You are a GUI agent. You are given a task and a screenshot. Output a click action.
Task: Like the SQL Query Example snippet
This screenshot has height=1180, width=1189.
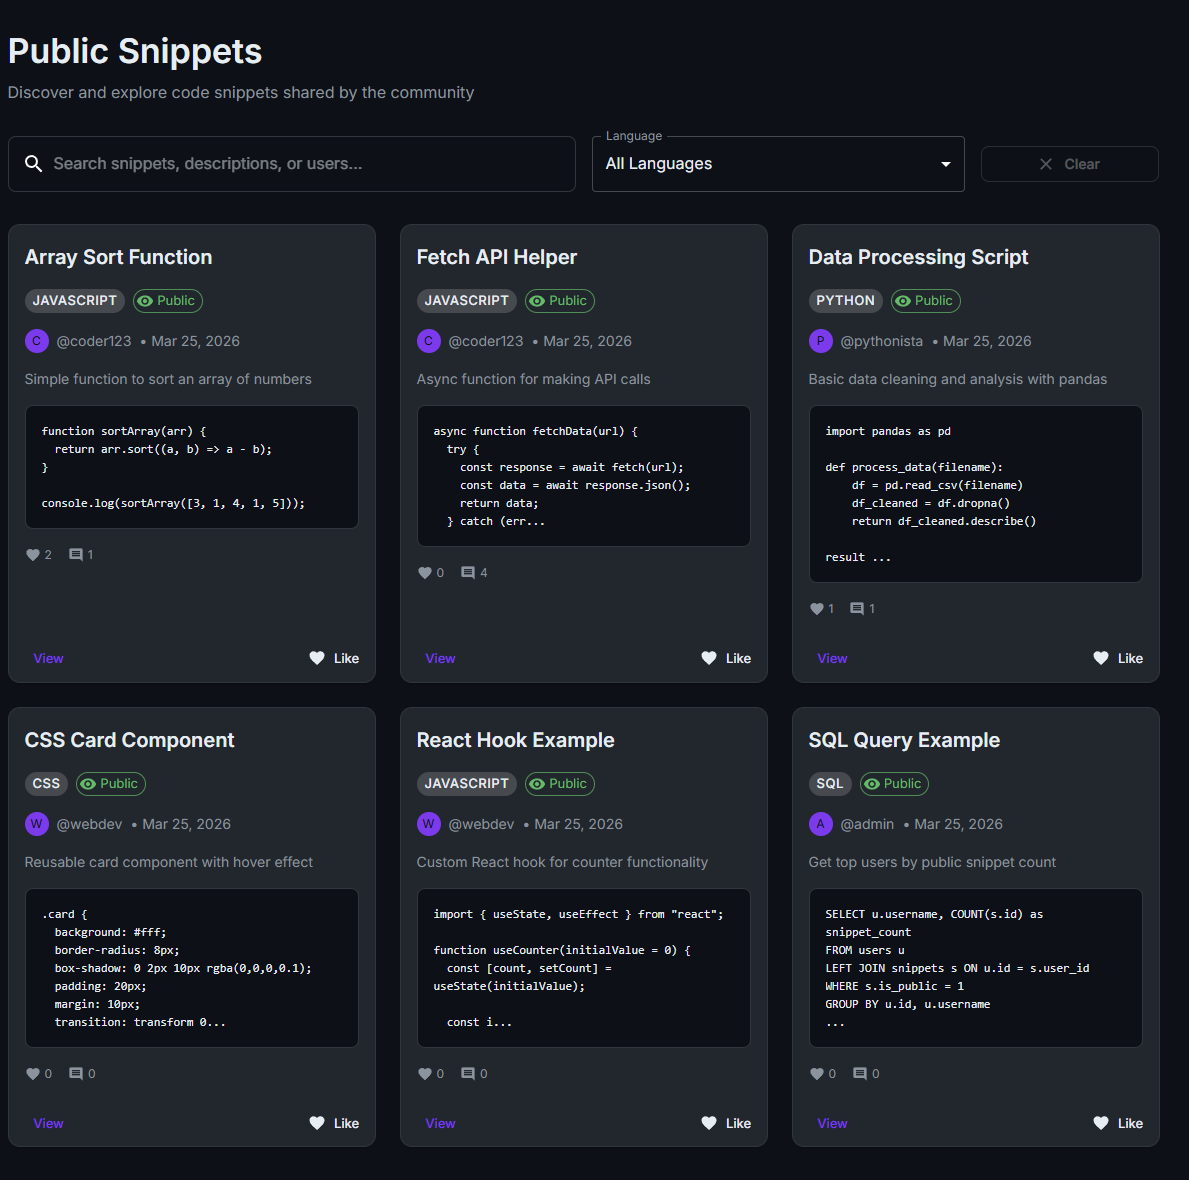point(1118,1123)
